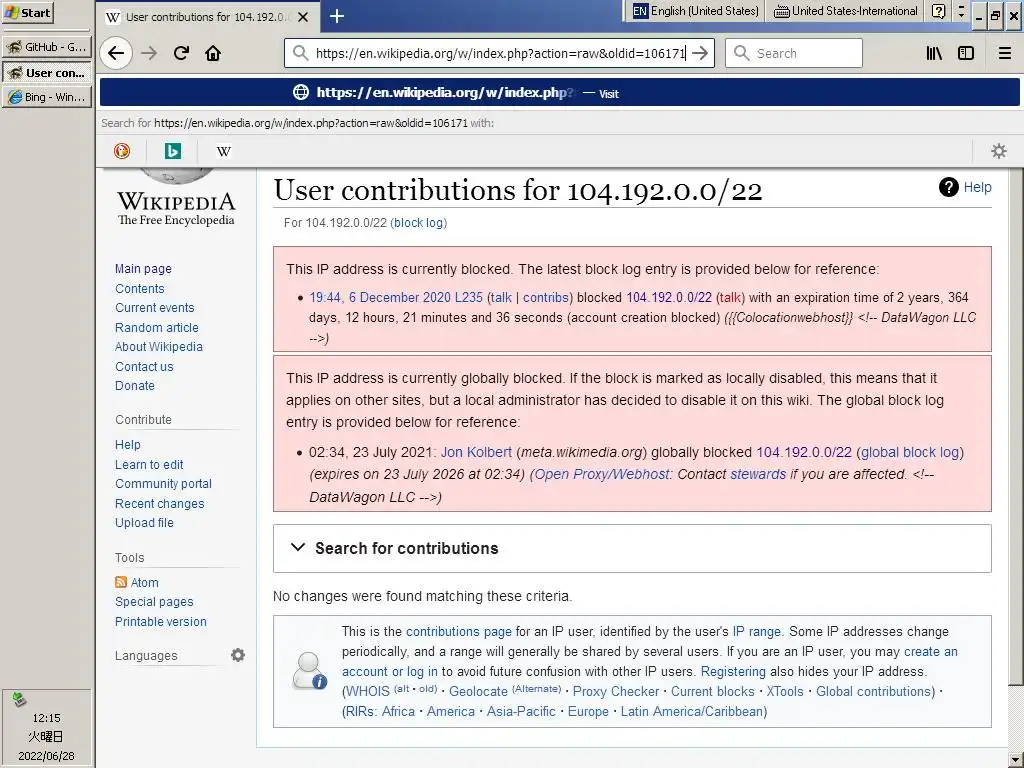This screenshot has width=1024, height=768.
Task: Click the EN input language indicator
Action: [x=640, y=11]
